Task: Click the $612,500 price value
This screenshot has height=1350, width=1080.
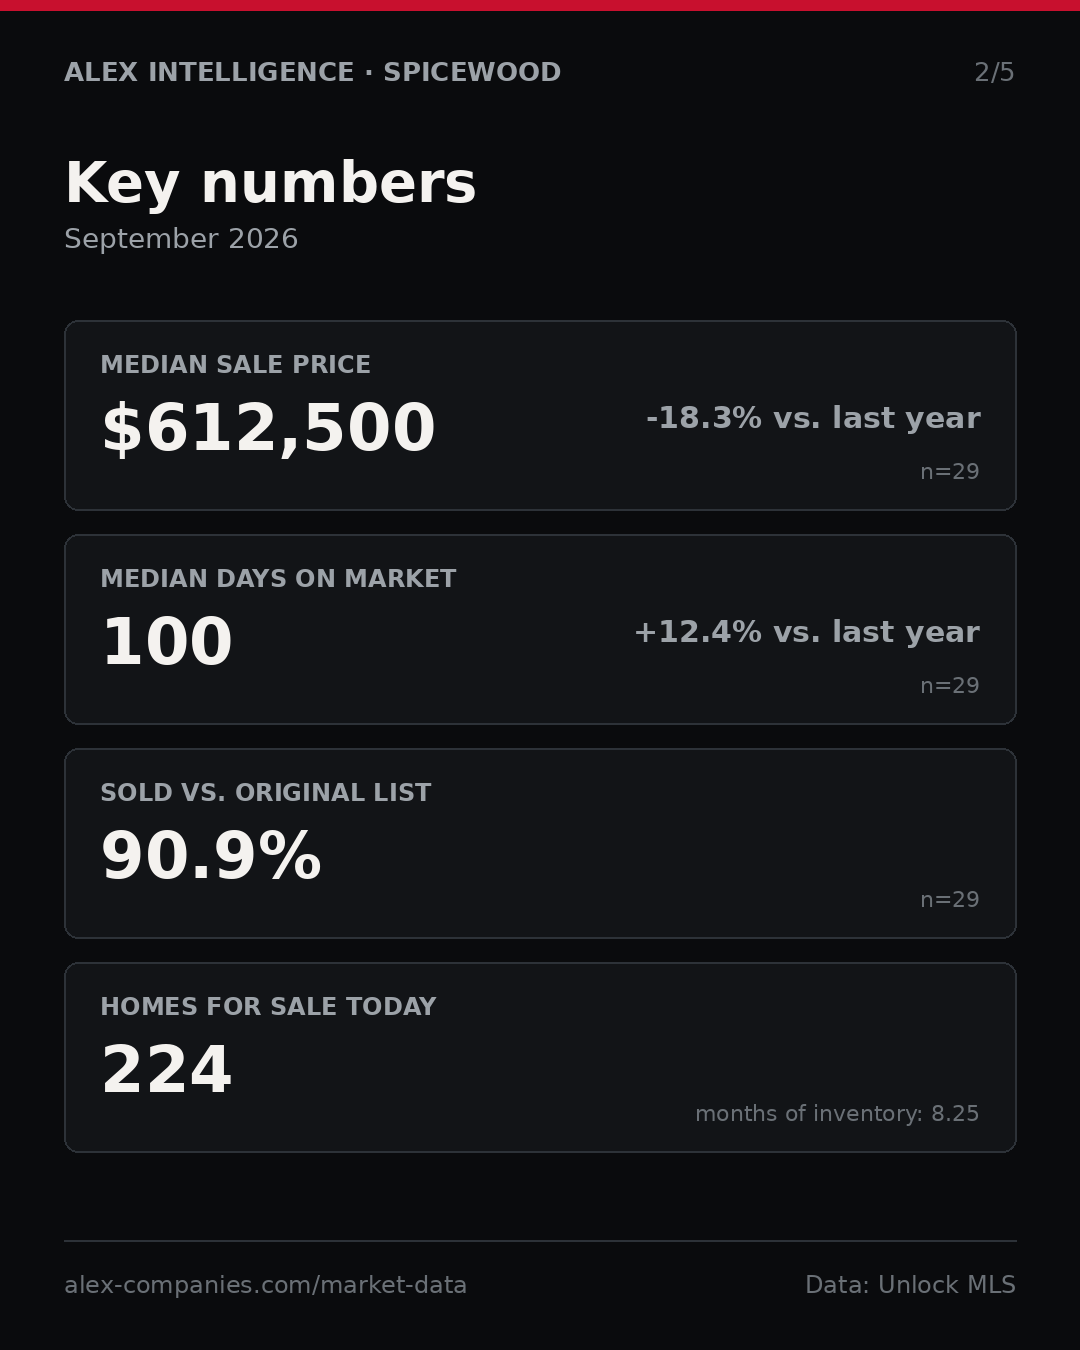Action: click(x=268, y=429)
